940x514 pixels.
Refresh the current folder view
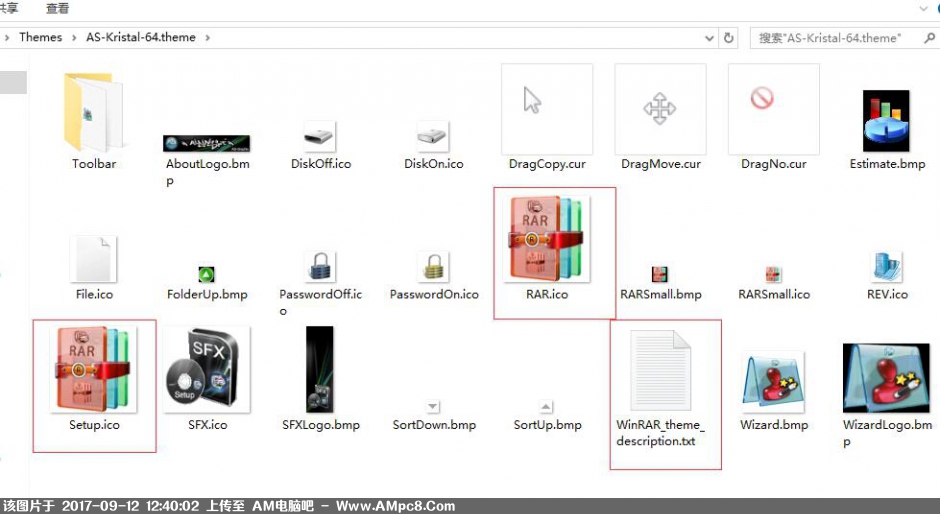tap(728, 38)
